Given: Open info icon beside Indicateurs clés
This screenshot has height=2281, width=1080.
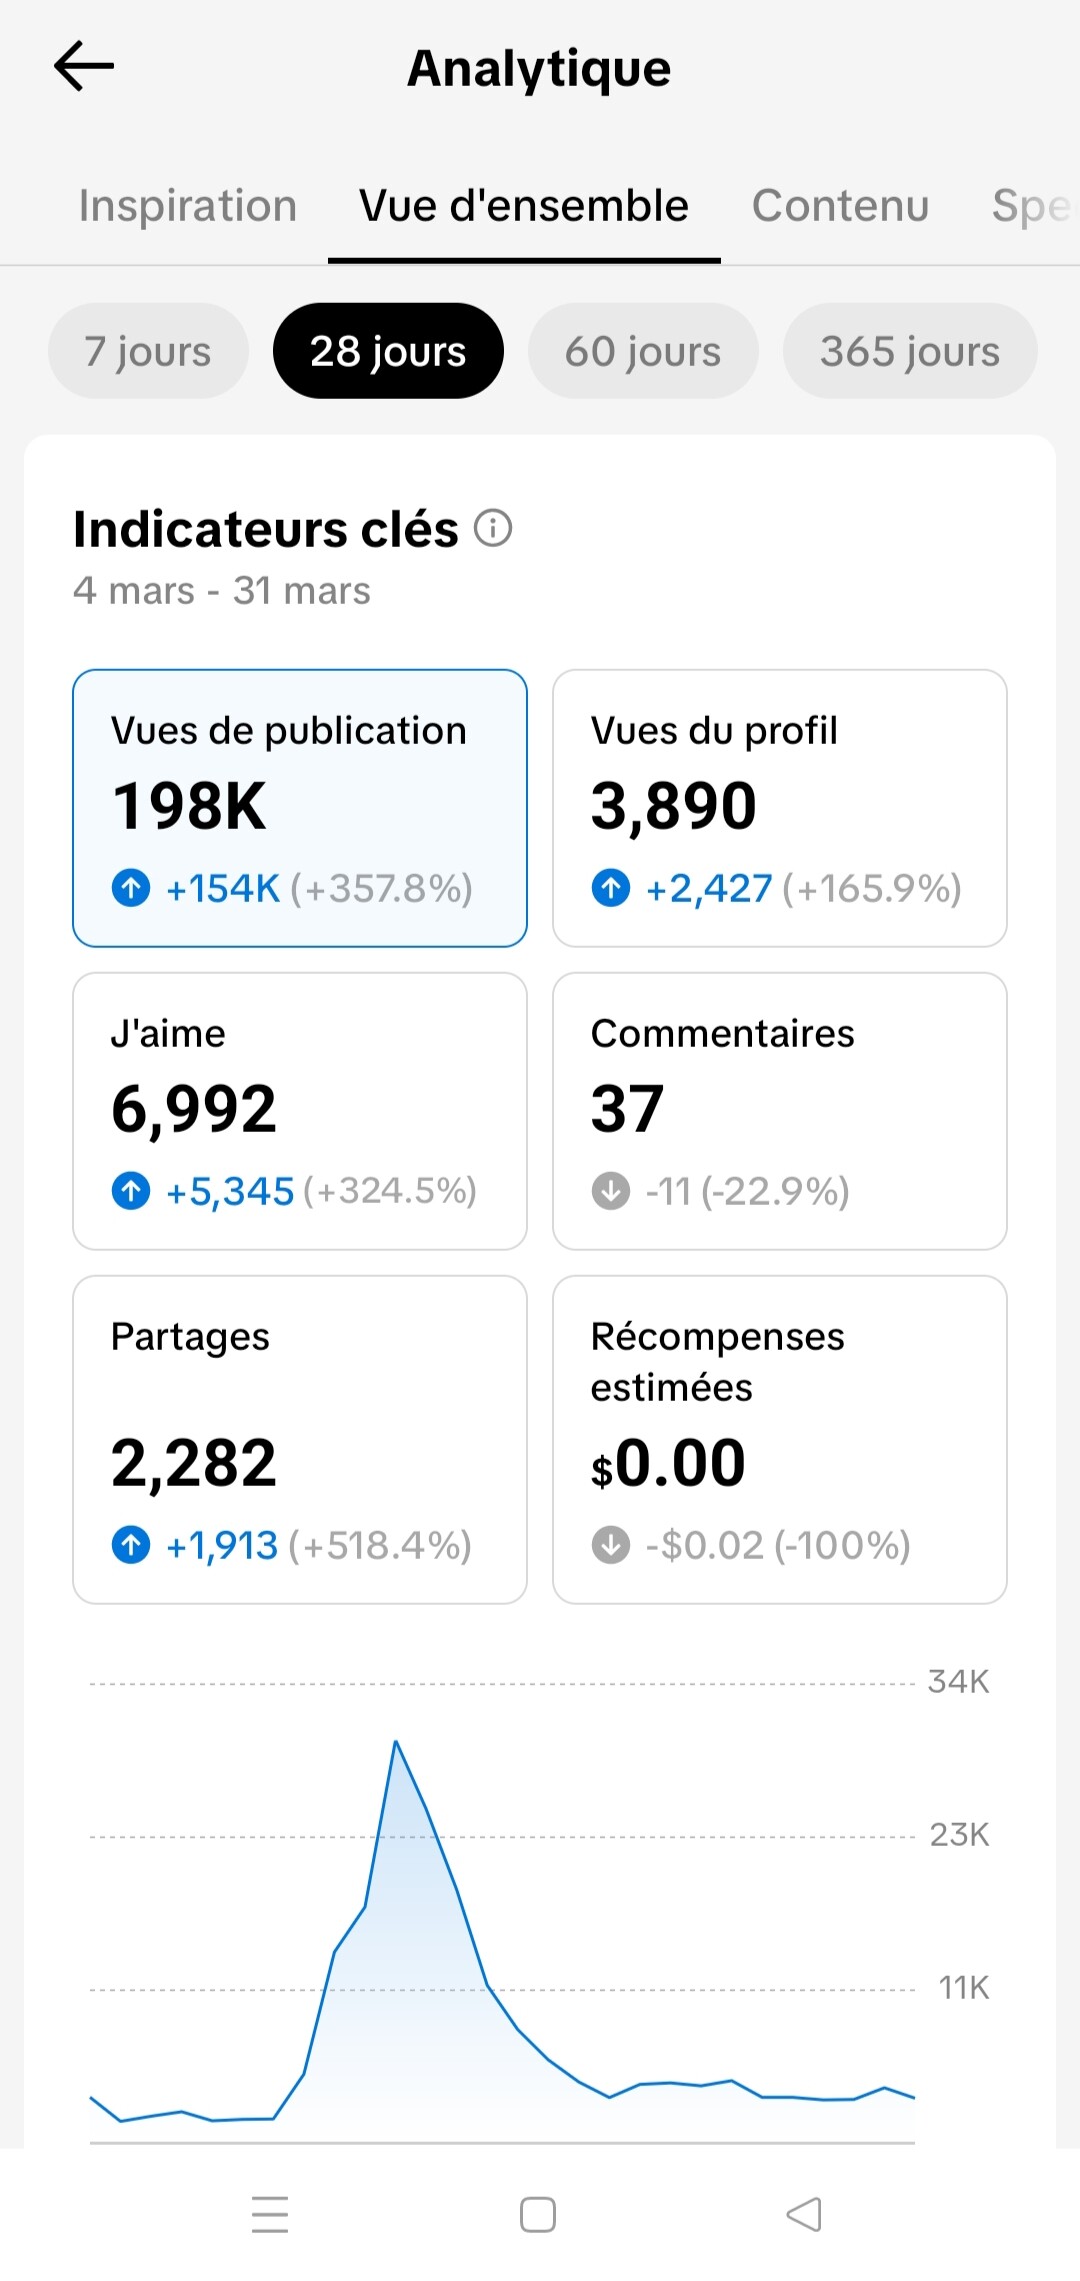Looking at the screenshot, I should (x=492, y=528).
